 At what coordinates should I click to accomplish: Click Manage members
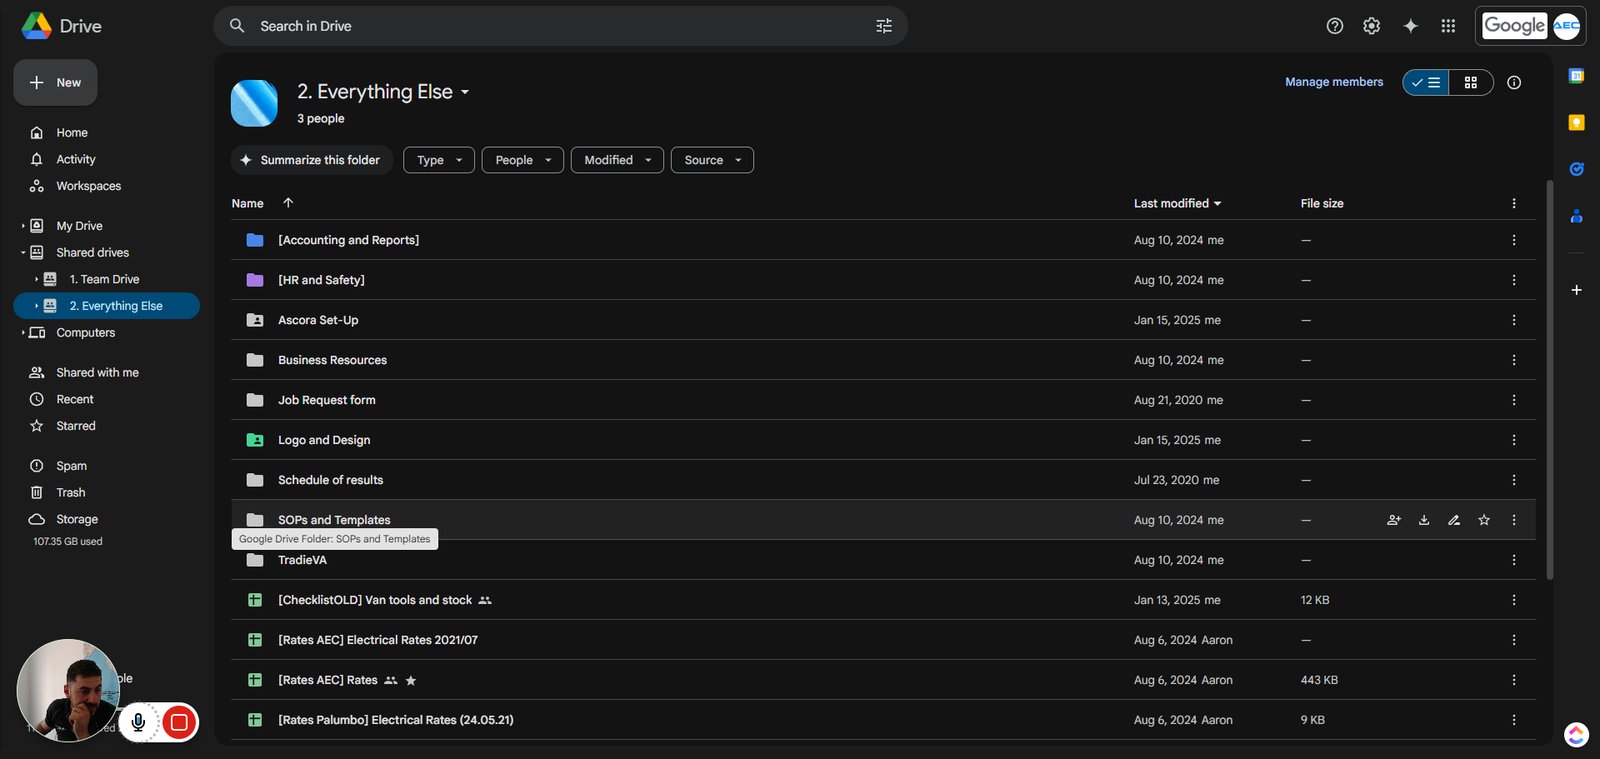pyautogui.click(x=1334, y=82)
